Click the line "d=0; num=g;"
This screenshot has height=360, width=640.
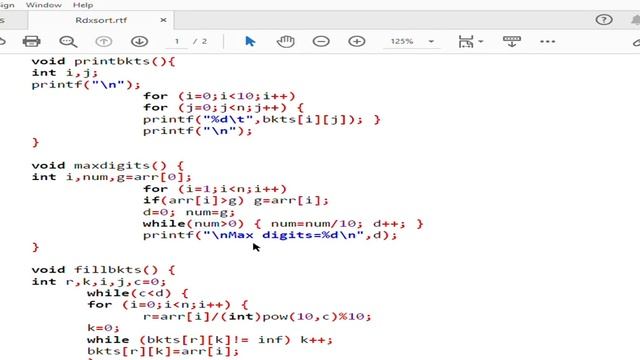click(x=189, y=212)
